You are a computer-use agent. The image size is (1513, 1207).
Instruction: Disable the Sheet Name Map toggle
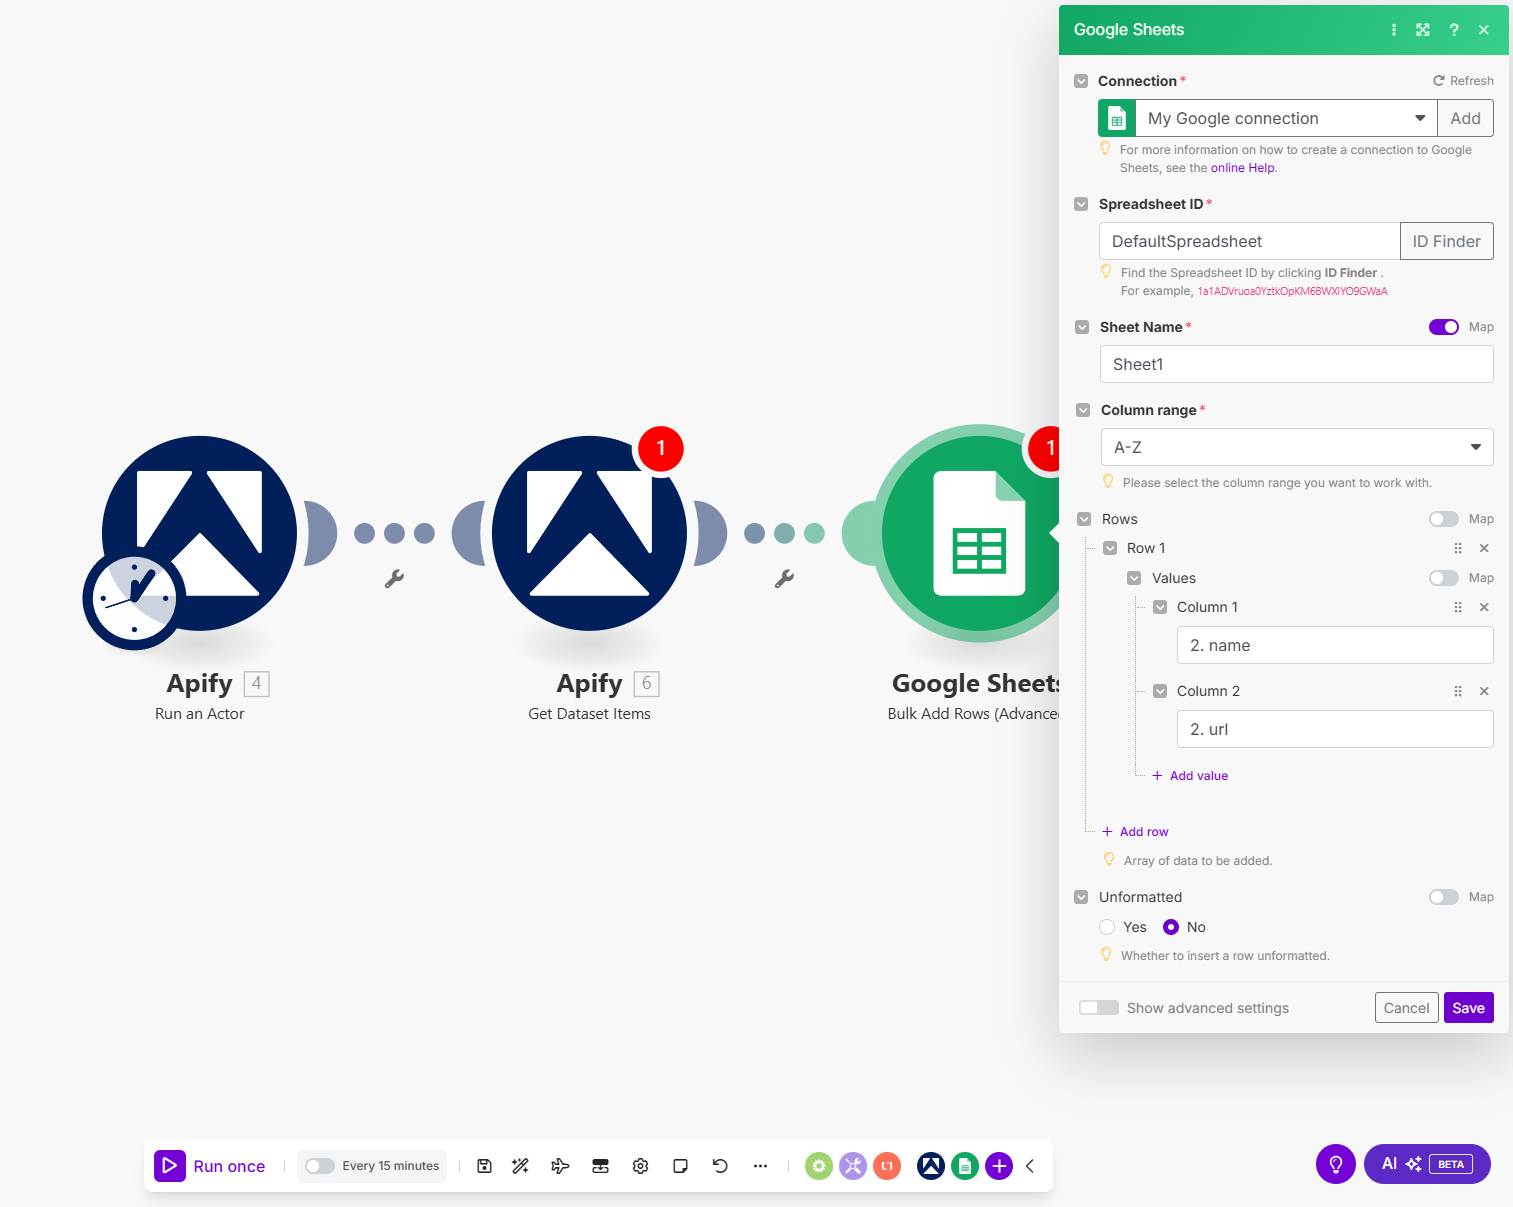1443,327
